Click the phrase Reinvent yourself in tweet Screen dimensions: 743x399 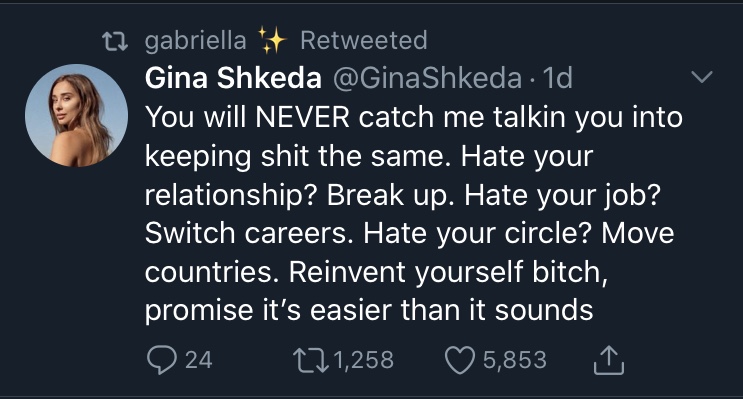pos(406,272)
